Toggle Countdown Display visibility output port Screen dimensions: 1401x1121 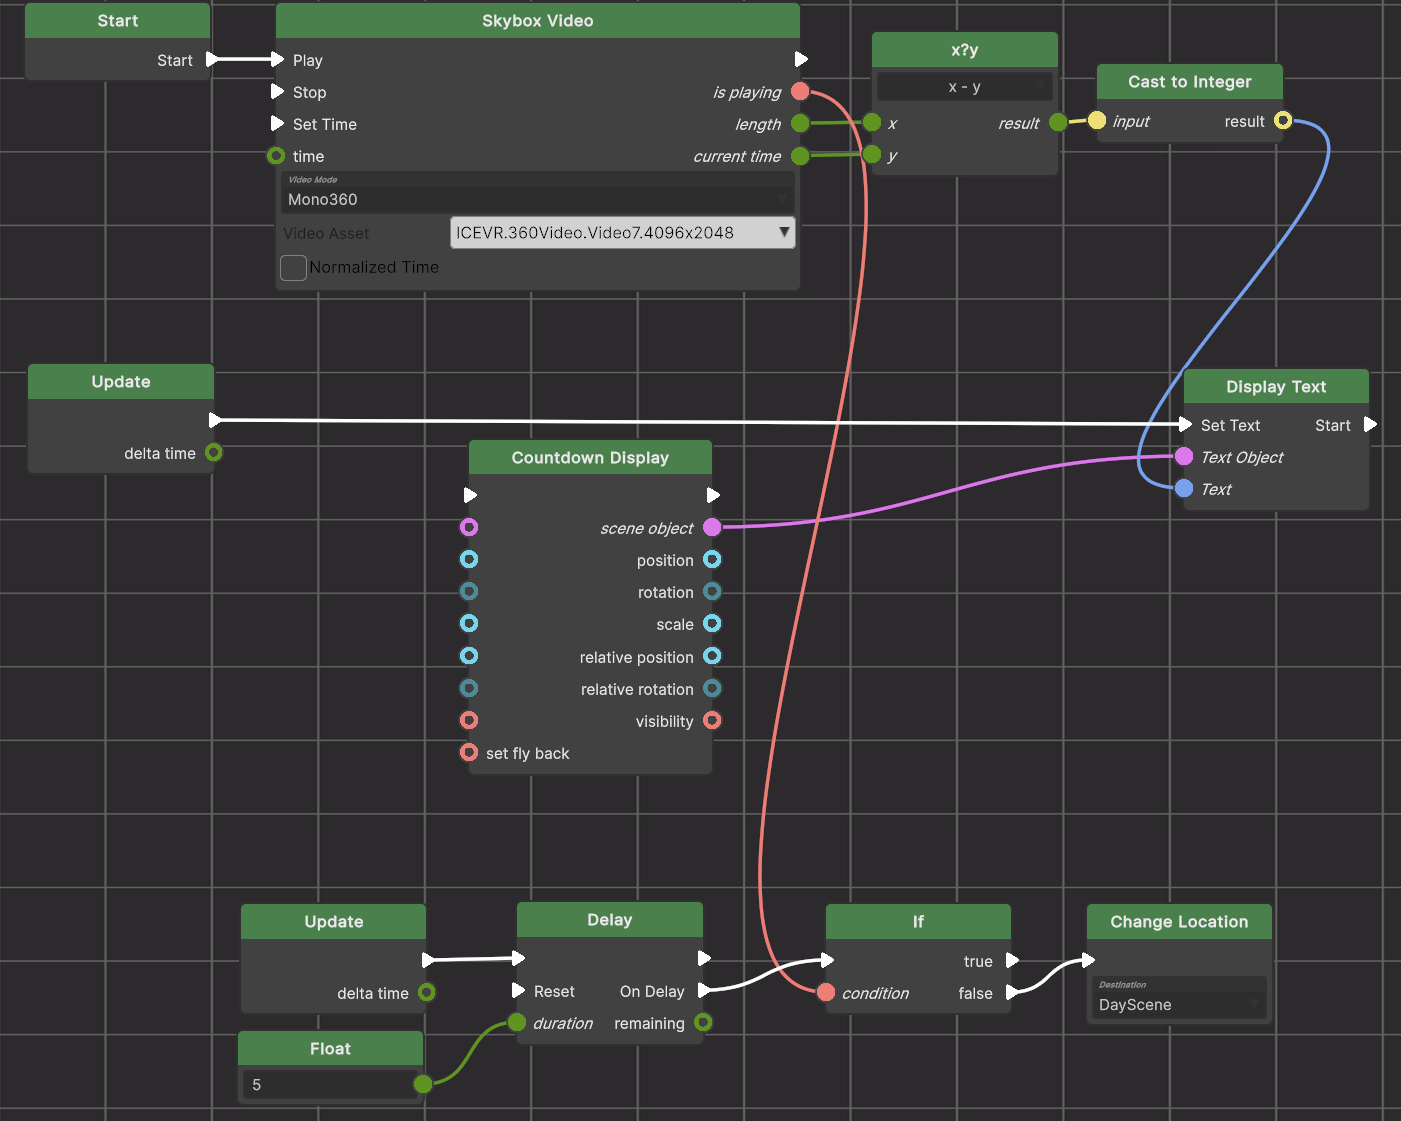point(712,721)
